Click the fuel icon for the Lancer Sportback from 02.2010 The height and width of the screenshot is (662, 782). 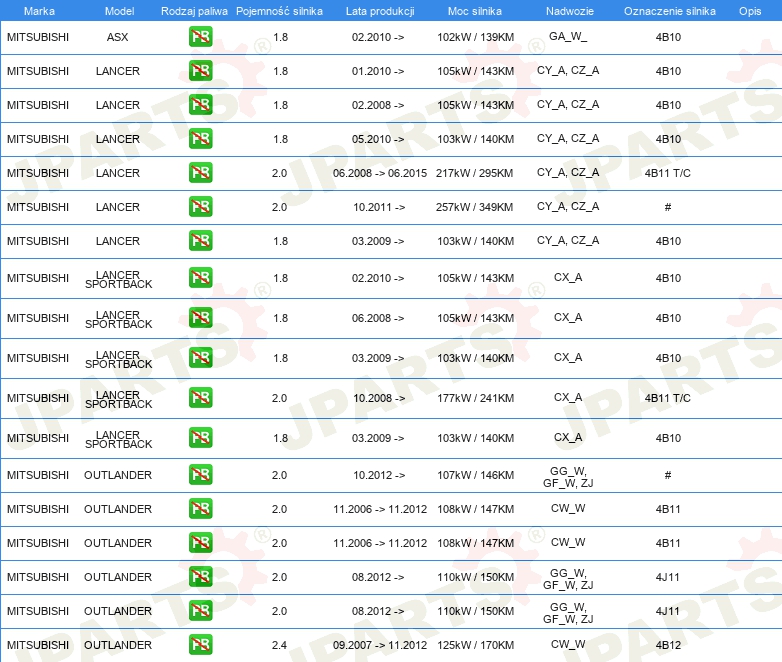click(x=200, y=278)
